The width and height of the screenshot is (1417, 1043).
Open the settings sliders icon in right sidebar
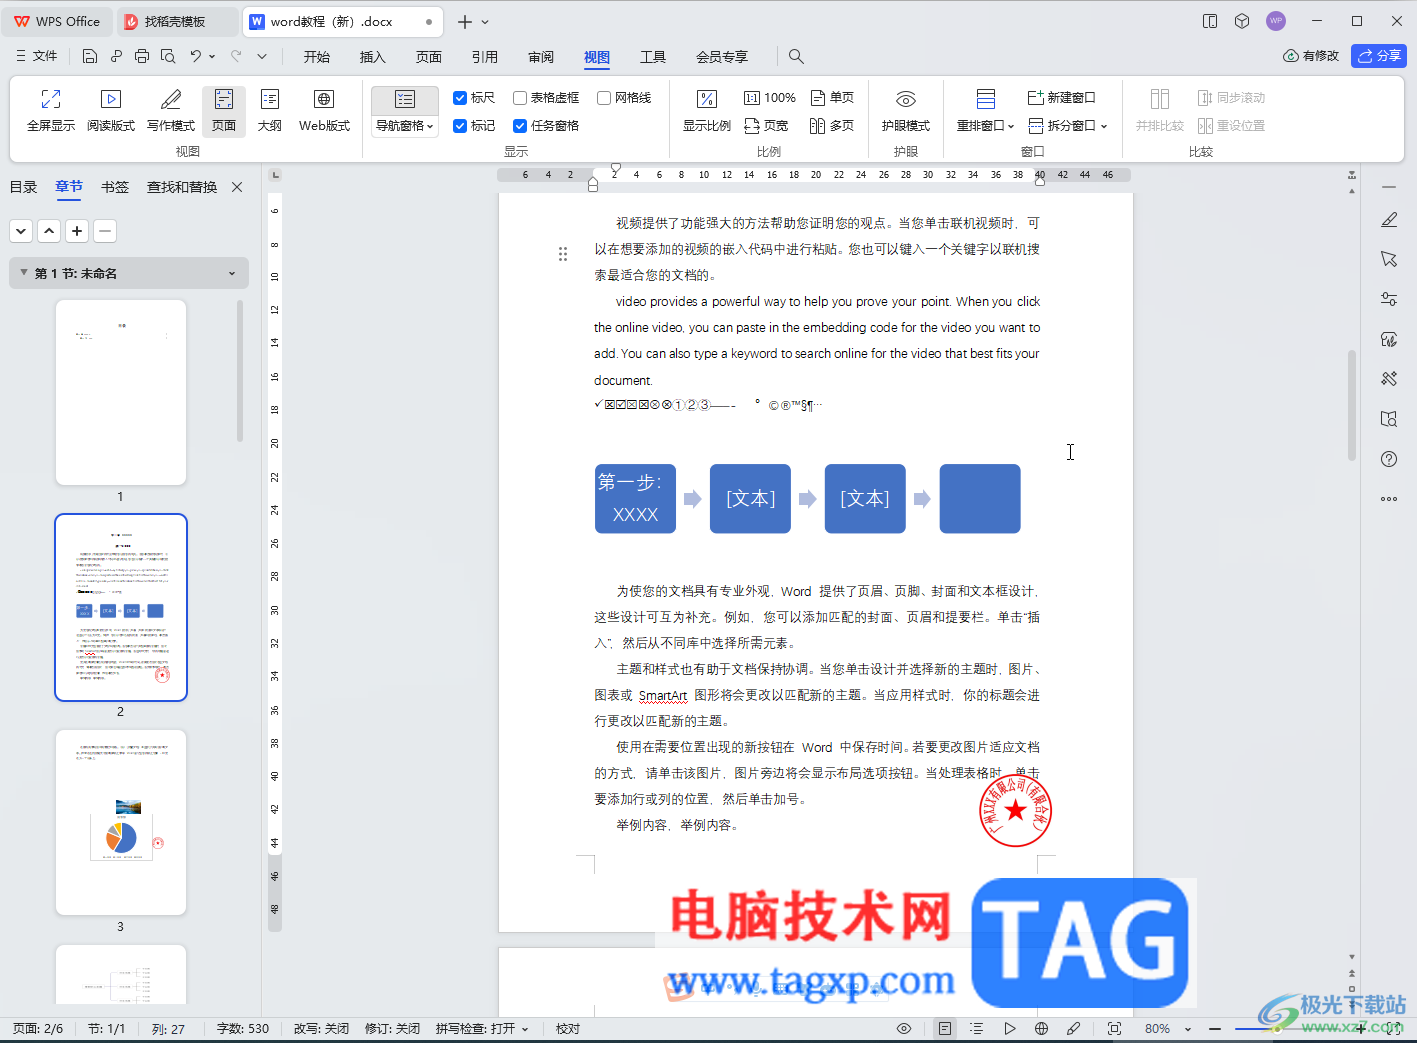pyautogui.click(x=1389, y=299)
